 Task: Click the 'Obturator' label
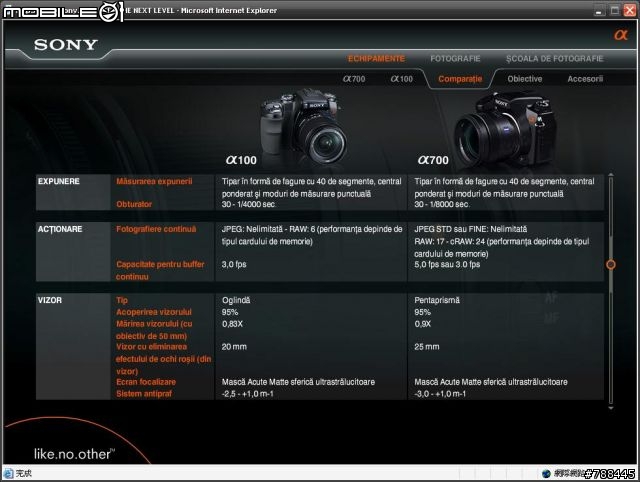[x=134, y=204]
